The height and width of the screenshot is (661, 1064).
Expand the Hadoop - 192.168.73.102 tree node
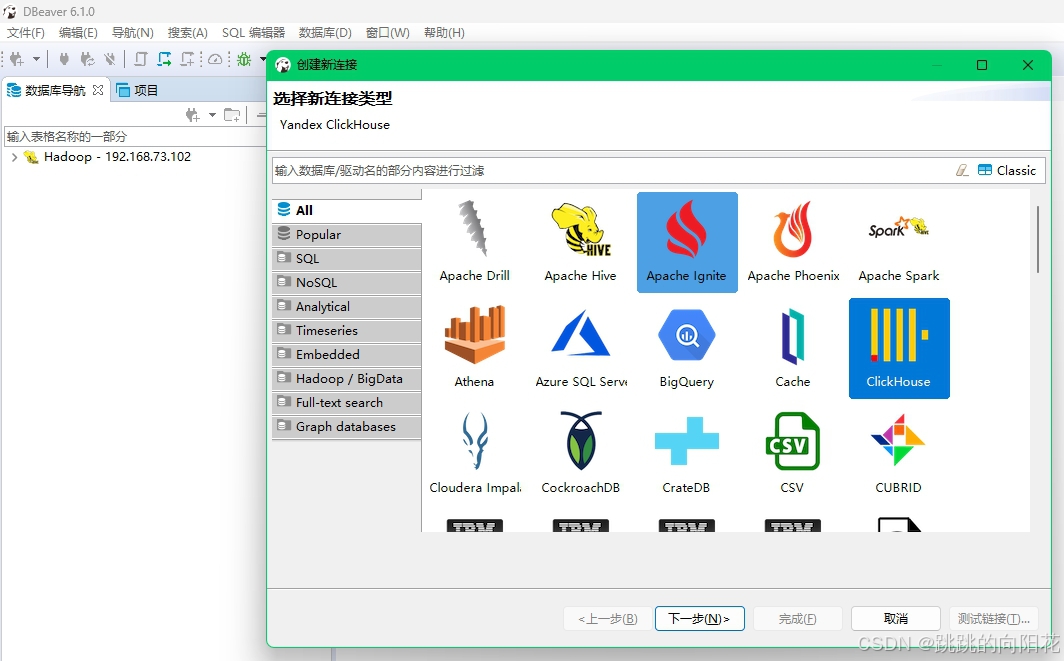(x=14, y=157)
